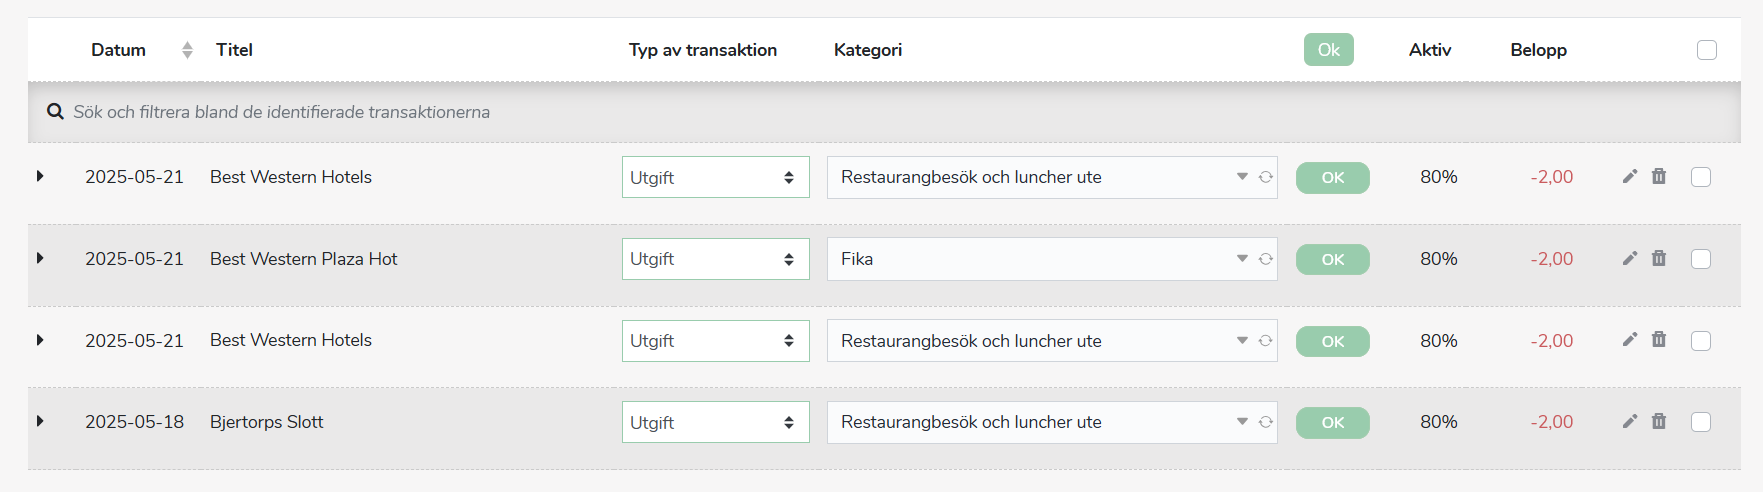This screenshot has height=492, width=1763.
Task: Click the search magnifier icon
Action: pyautogui.click(x=56, y=111)
